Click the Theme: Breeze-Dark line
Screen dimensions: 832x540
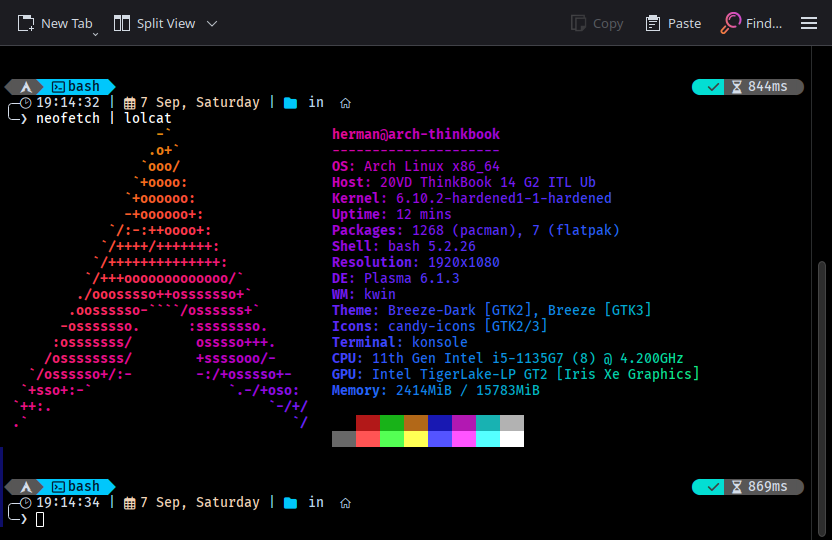coord(492,310)
